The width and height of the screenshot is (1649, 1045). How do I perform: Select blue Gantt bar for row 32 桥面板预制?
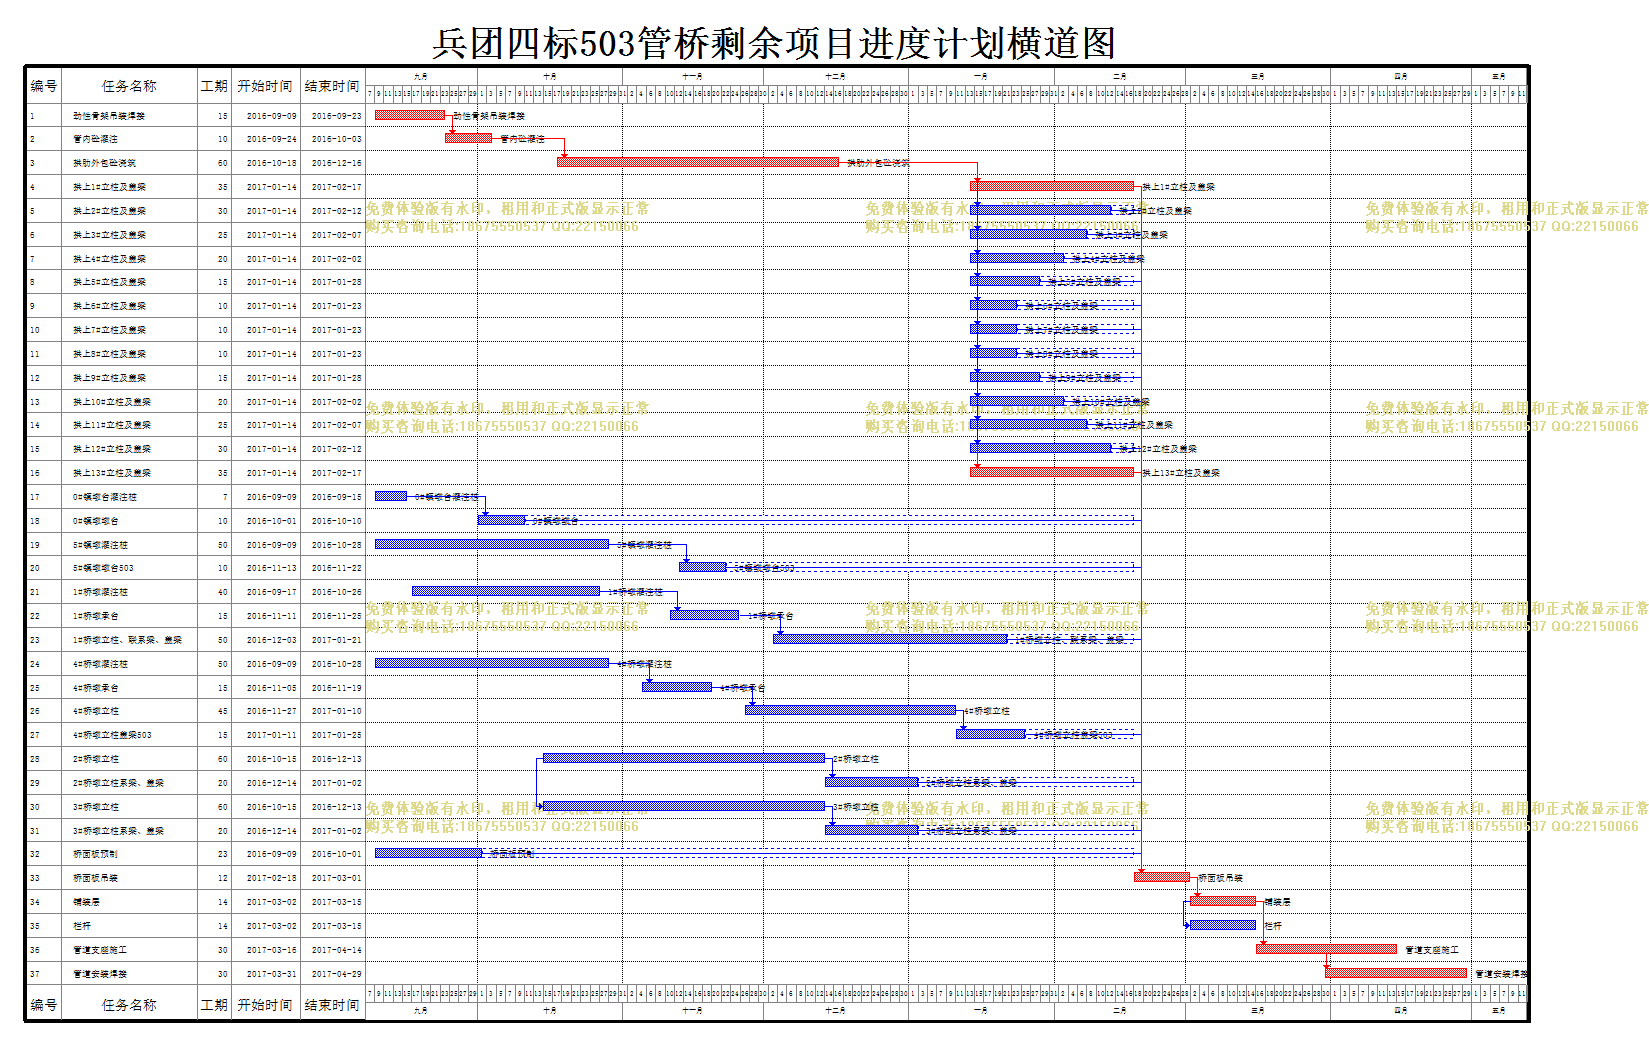429,853
